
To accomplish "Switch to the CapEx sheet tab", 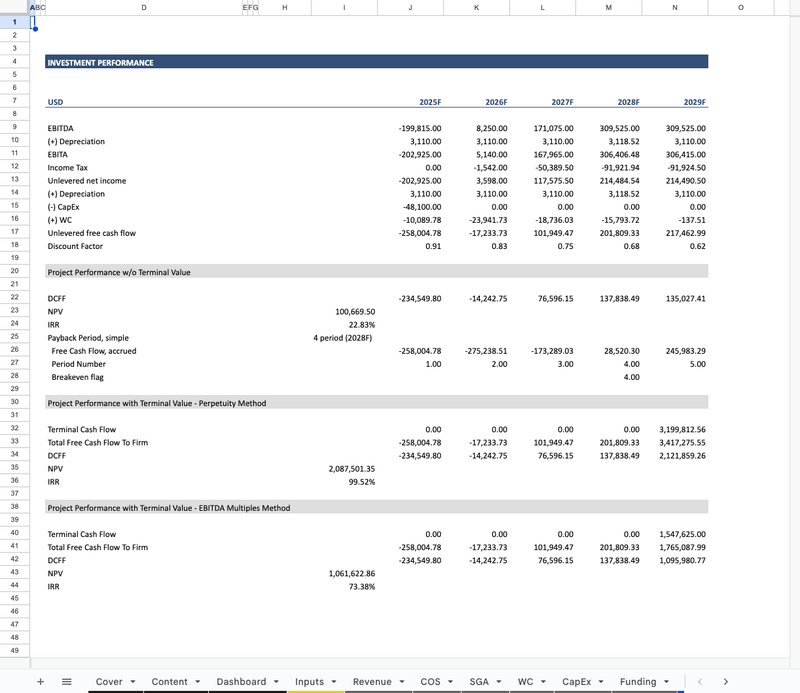I will point(576,682).
